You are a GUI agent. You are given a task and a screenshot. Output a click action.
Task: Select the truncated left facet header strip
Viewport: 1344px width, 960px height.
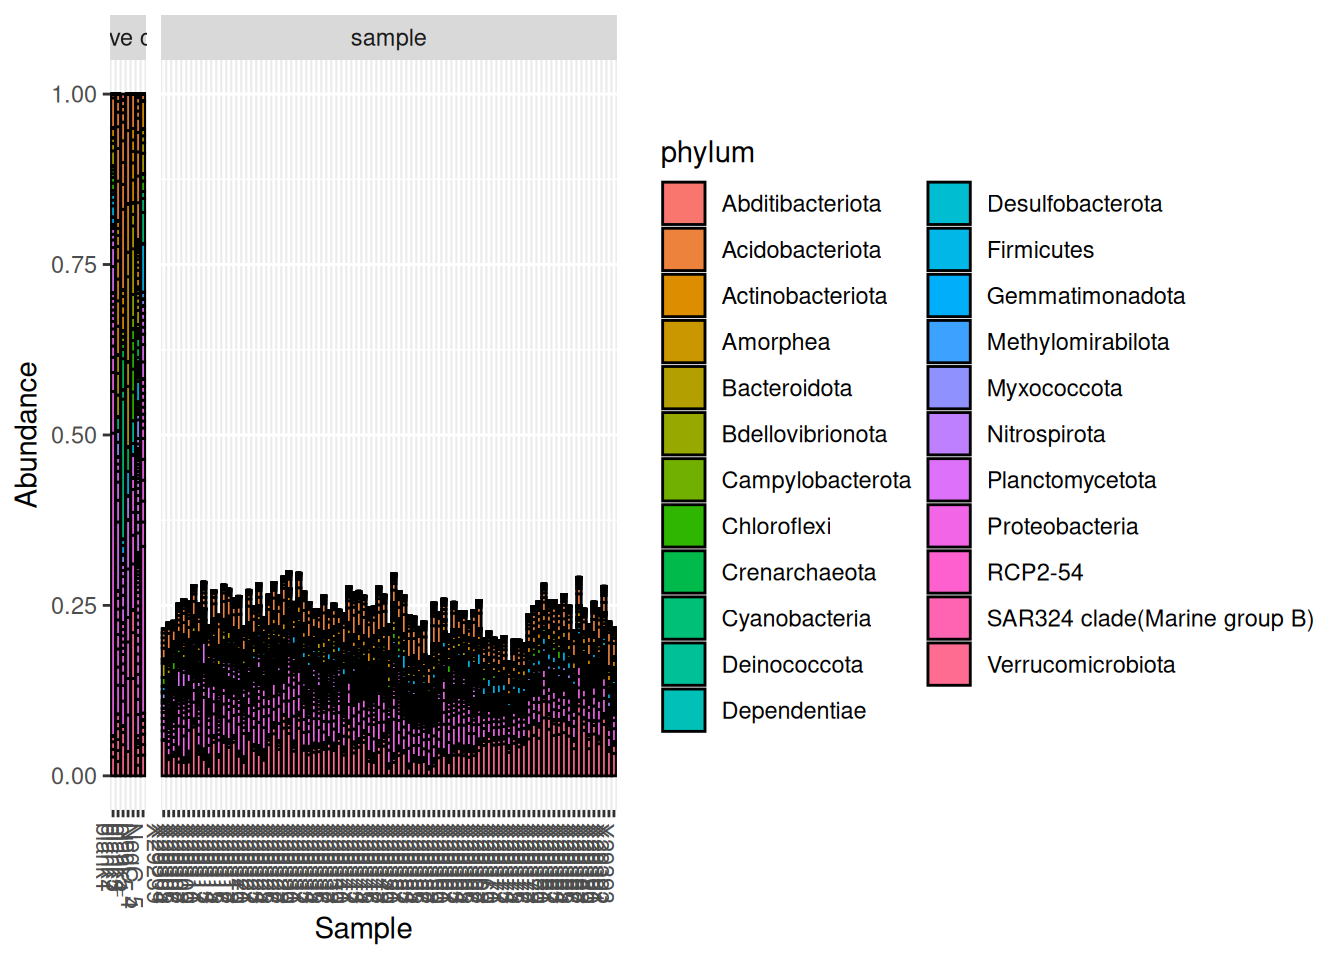point(128,38)
